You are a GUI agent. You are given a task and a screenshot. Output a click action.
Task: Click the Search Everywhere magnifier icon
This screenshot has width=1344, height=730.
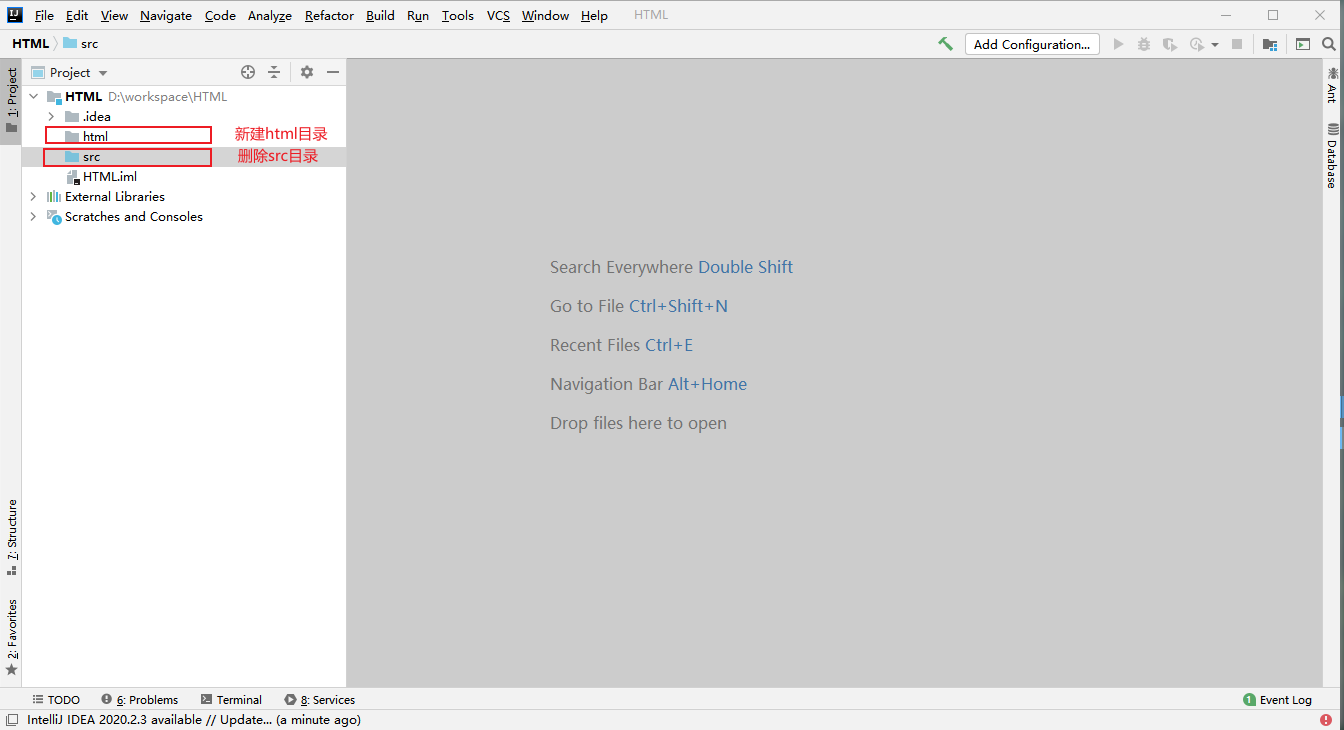pyautogui.click(x=1329, y=44)
